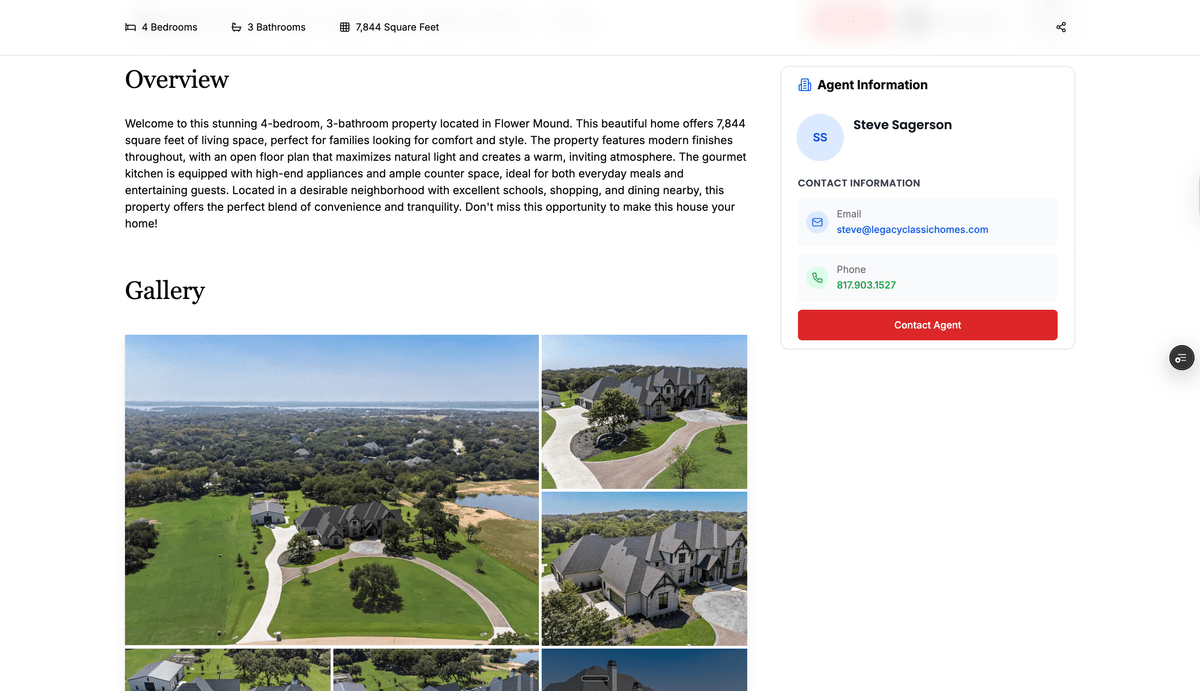Click the share icon in top bar
This screenshot has height=691, width=1200.
[1061, 27]
